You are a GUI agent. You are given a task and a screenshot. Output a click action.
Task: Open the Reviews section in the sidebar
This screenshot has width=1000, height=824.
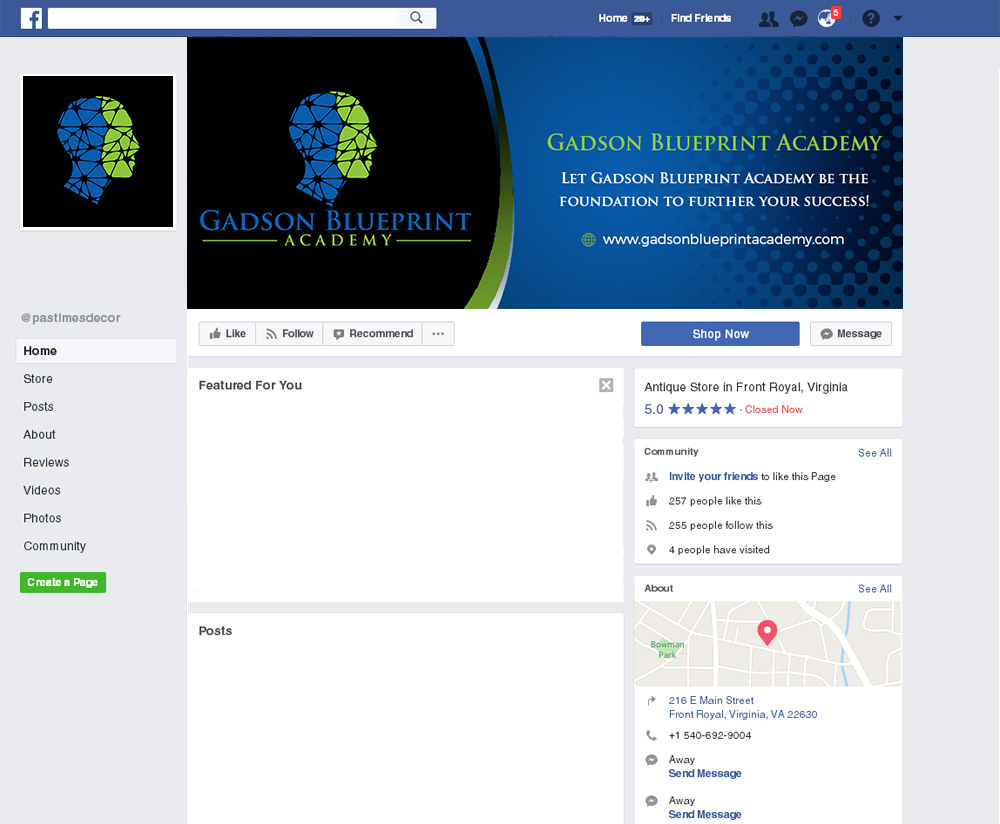pos(46,462)
